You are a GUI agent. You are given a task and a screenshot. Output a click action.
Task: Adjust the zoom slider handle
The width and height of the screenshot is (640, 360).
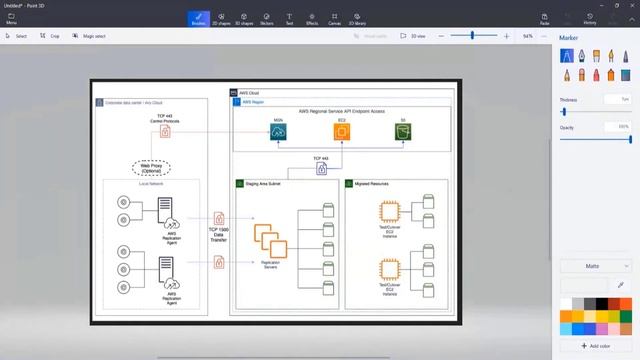coord(472,36)
